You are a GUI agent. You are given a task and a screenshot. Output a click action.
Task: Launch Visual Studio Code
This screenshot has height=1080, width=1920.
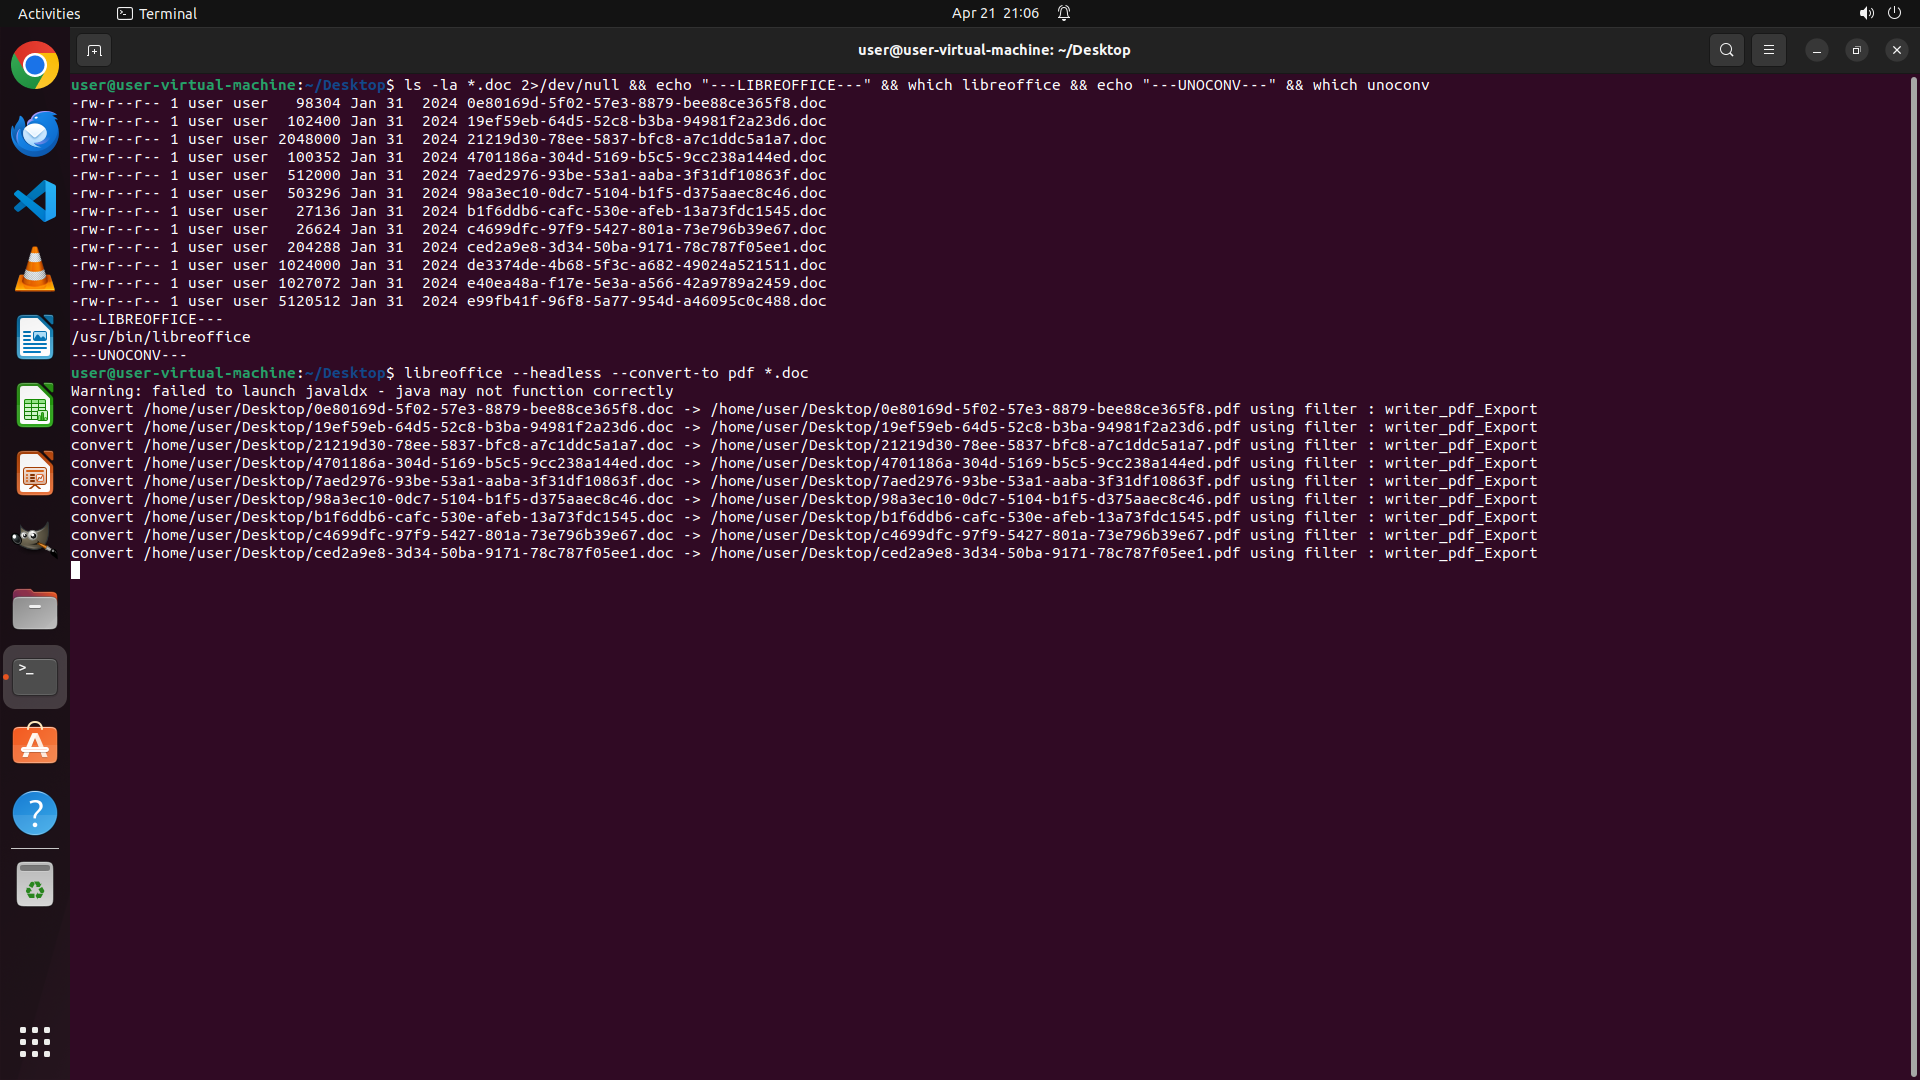[x=35, y=201]
